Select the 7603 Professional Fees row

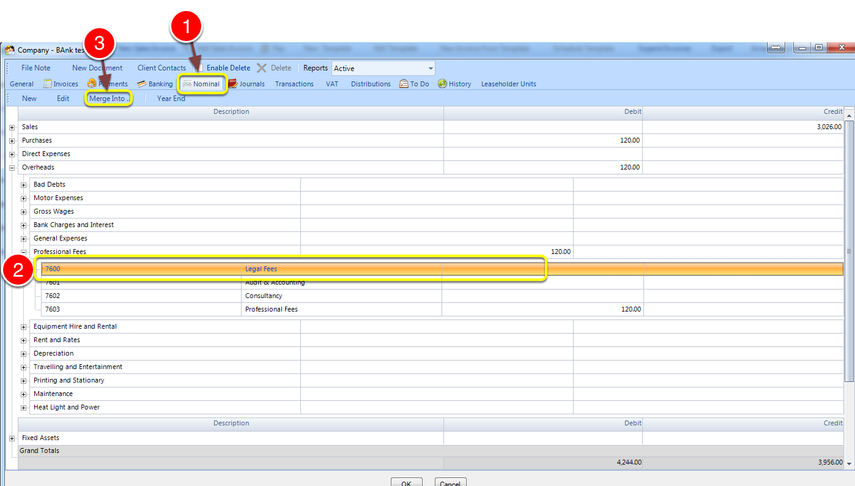442,309
